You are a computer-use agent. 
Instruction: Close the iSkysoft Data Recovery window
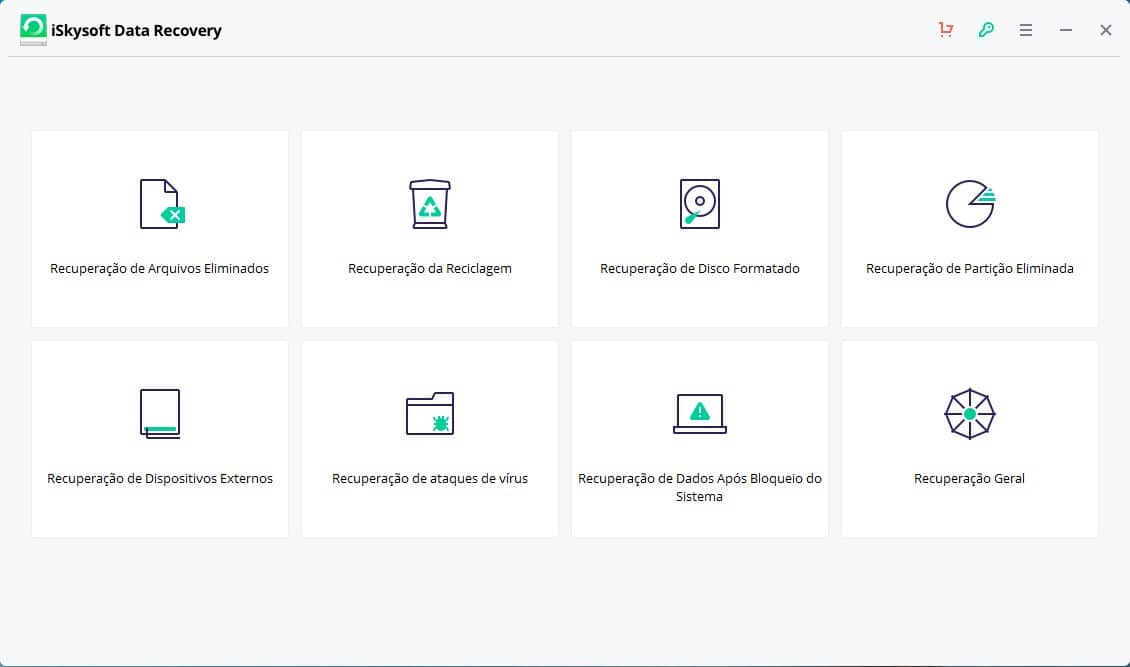pyautogui.click(x=1105, y=30)
